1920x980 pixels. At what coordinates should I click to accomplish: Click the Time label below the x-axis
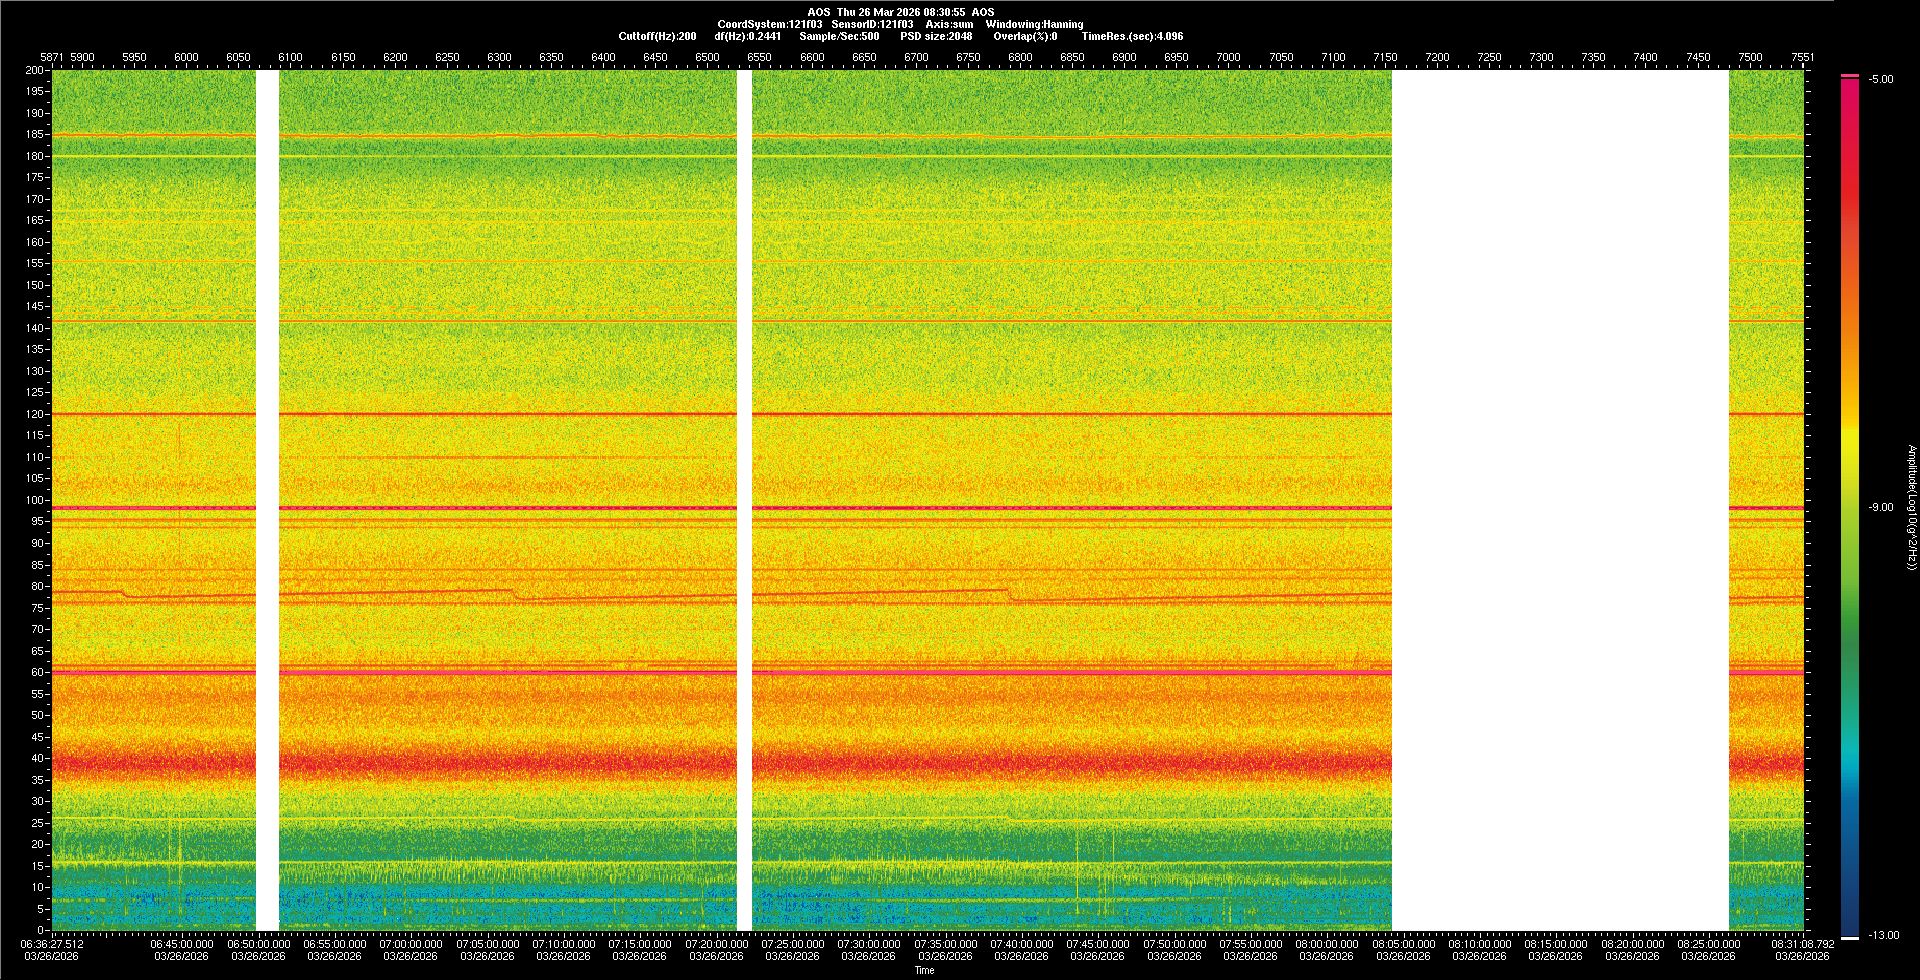[x=924, y=970]
